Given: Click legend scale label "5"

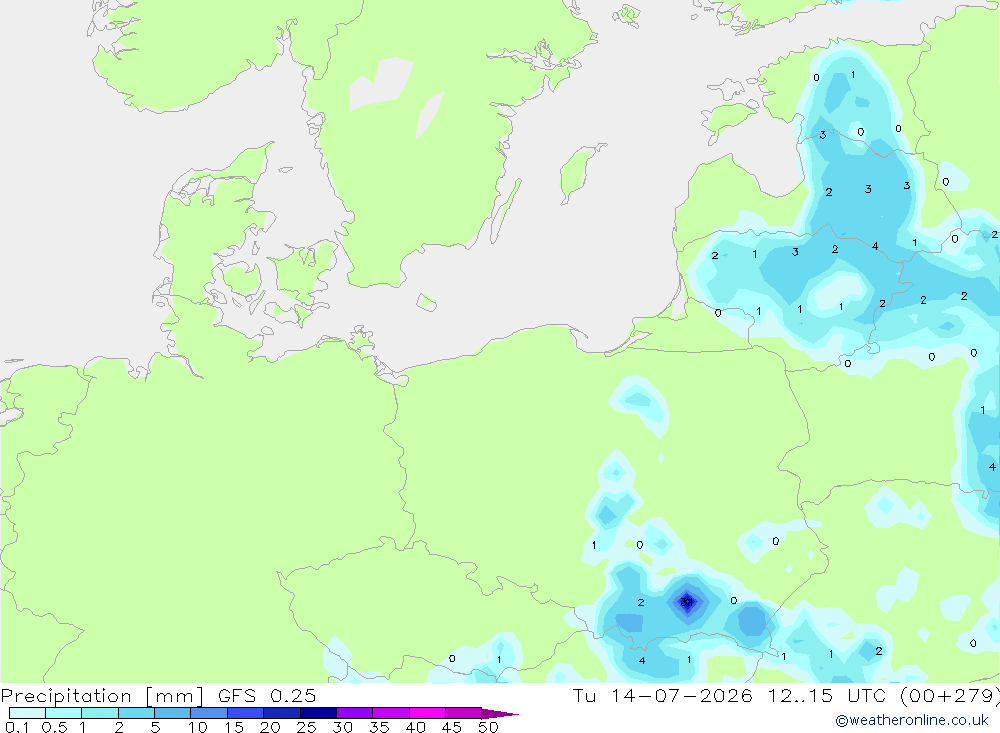Looking at the screenshot, I should click(155, 727).
